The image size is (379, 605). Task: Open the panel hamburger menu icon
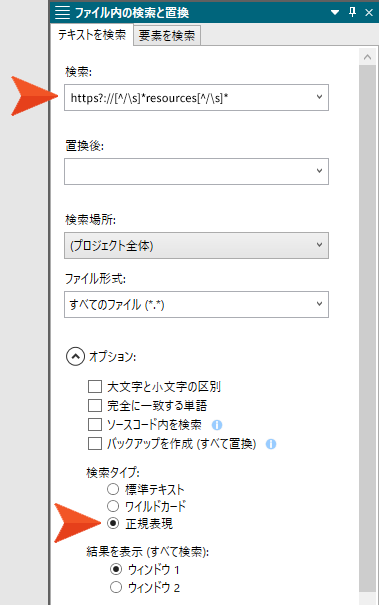click(x=62, y=12)
